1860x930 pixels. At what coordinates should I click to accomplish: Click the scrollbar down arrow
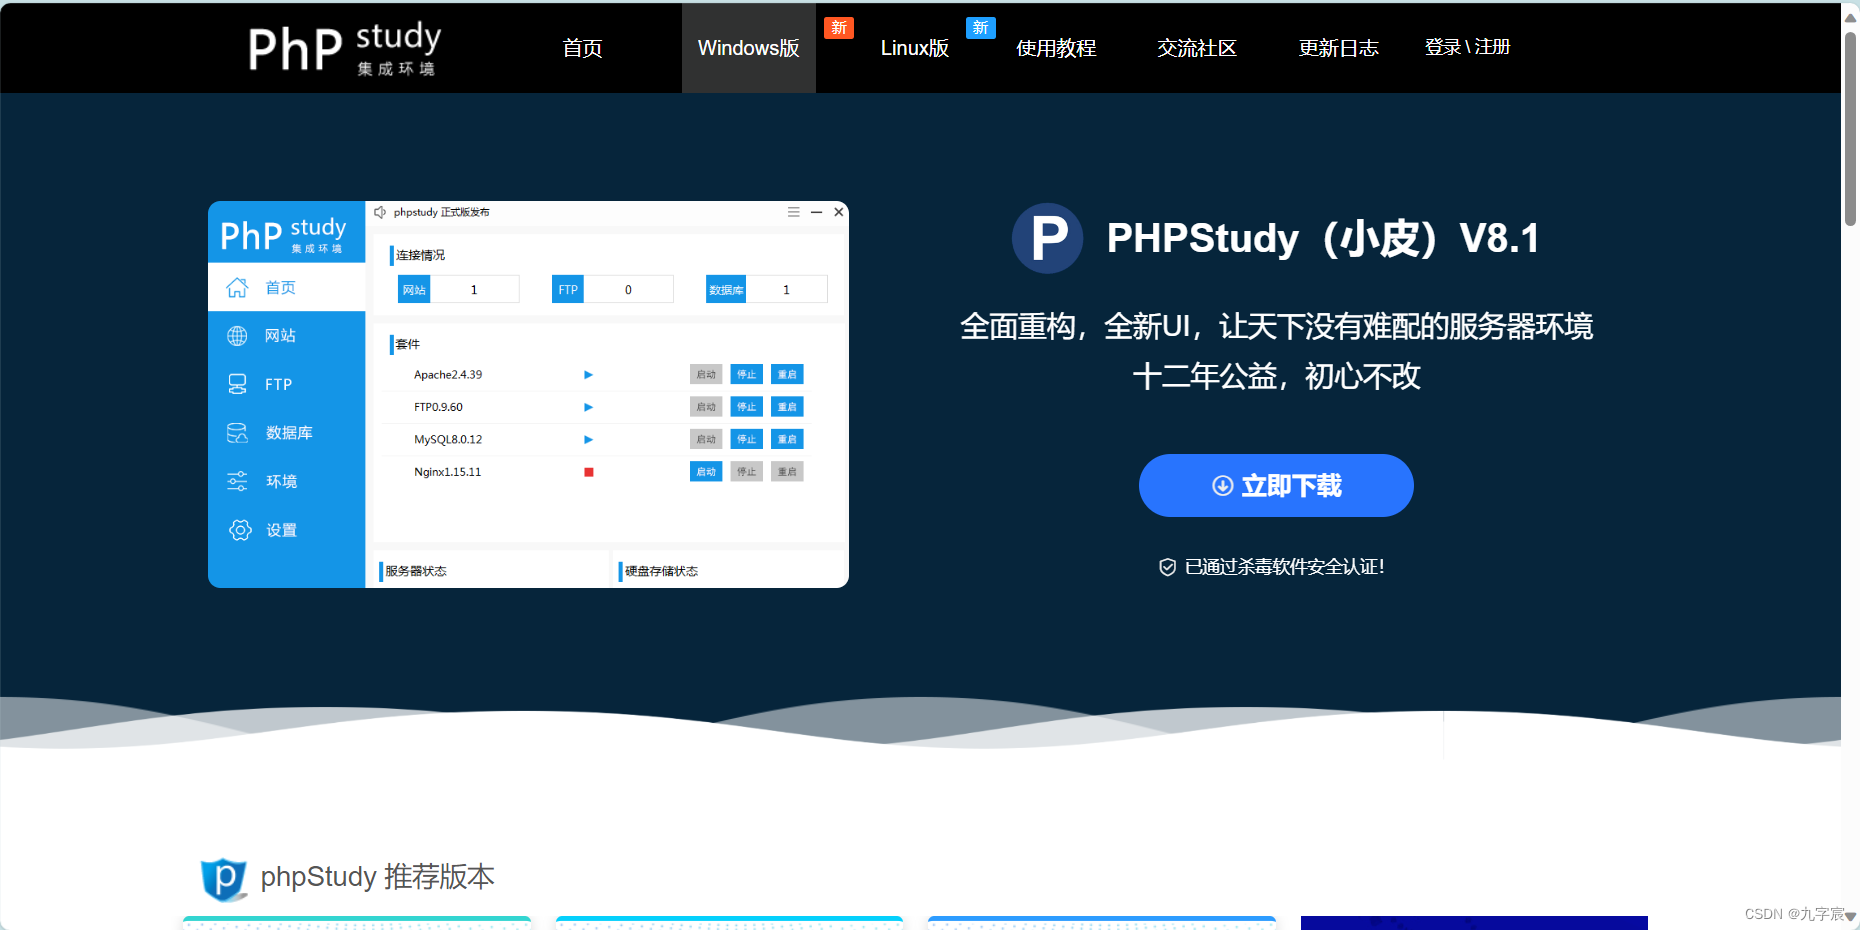(x=1851, y=916)
